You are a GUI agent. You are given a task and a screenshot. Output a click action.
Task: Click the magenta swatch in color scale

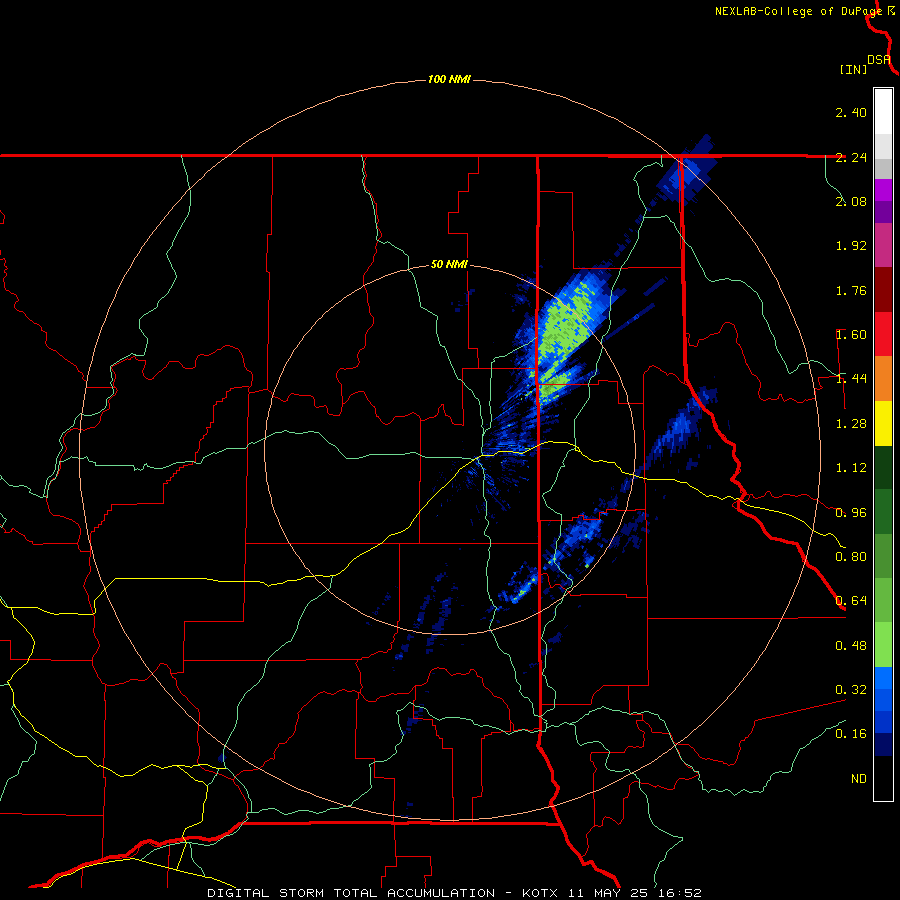pyautogui.click(x=883, y=245)
